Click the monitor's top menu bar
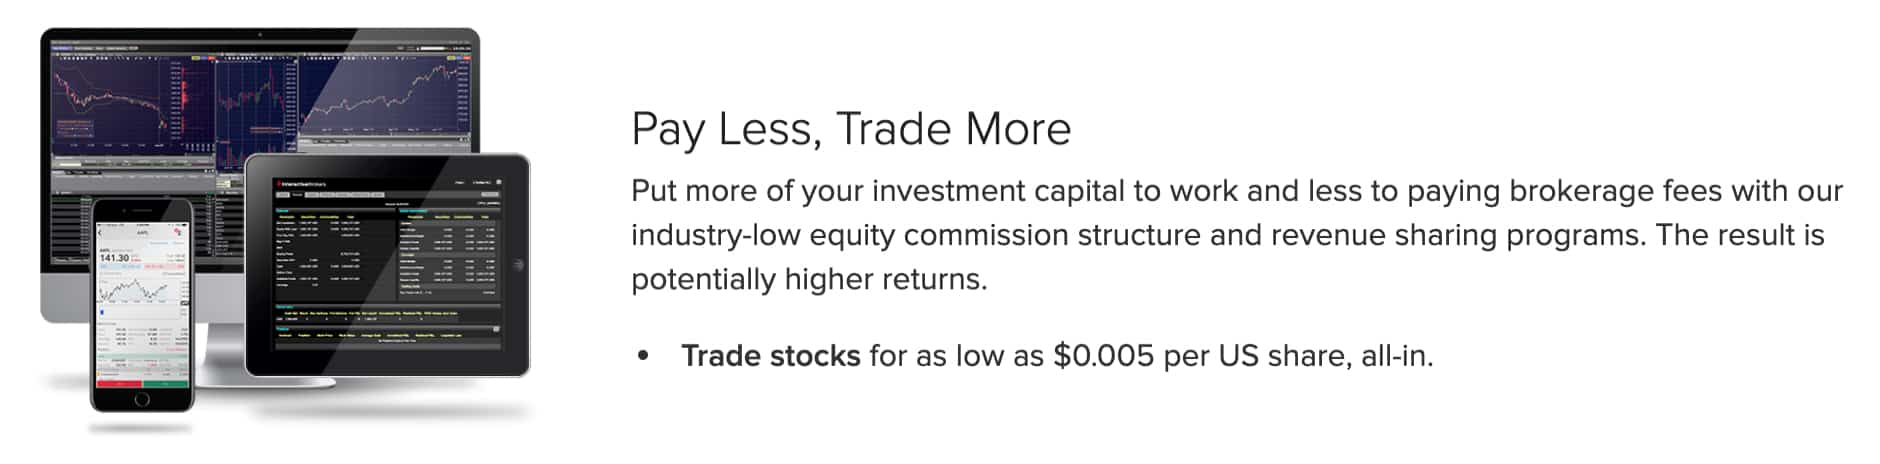Screen dimensions: 1880x464 [260, 47]
